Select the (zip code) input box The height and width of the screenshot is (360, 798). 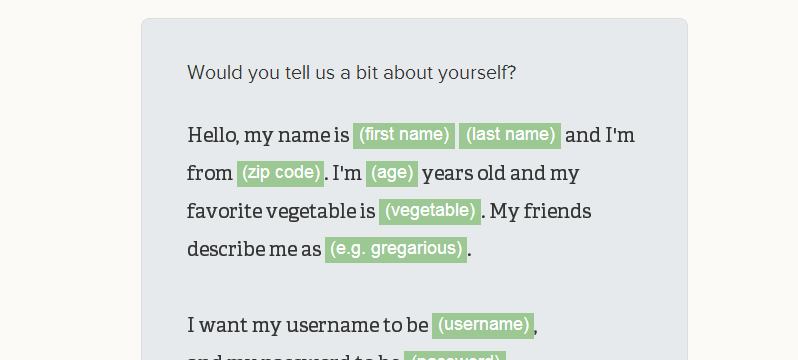[280, 174]
